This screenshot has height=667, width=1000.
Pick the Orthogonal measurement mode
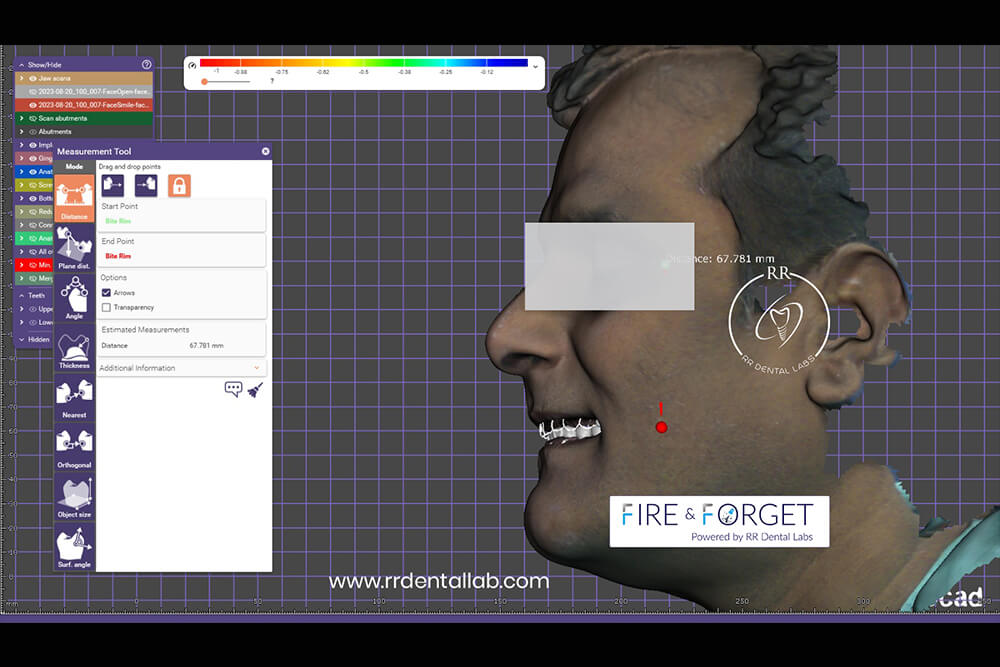(74, 448)
